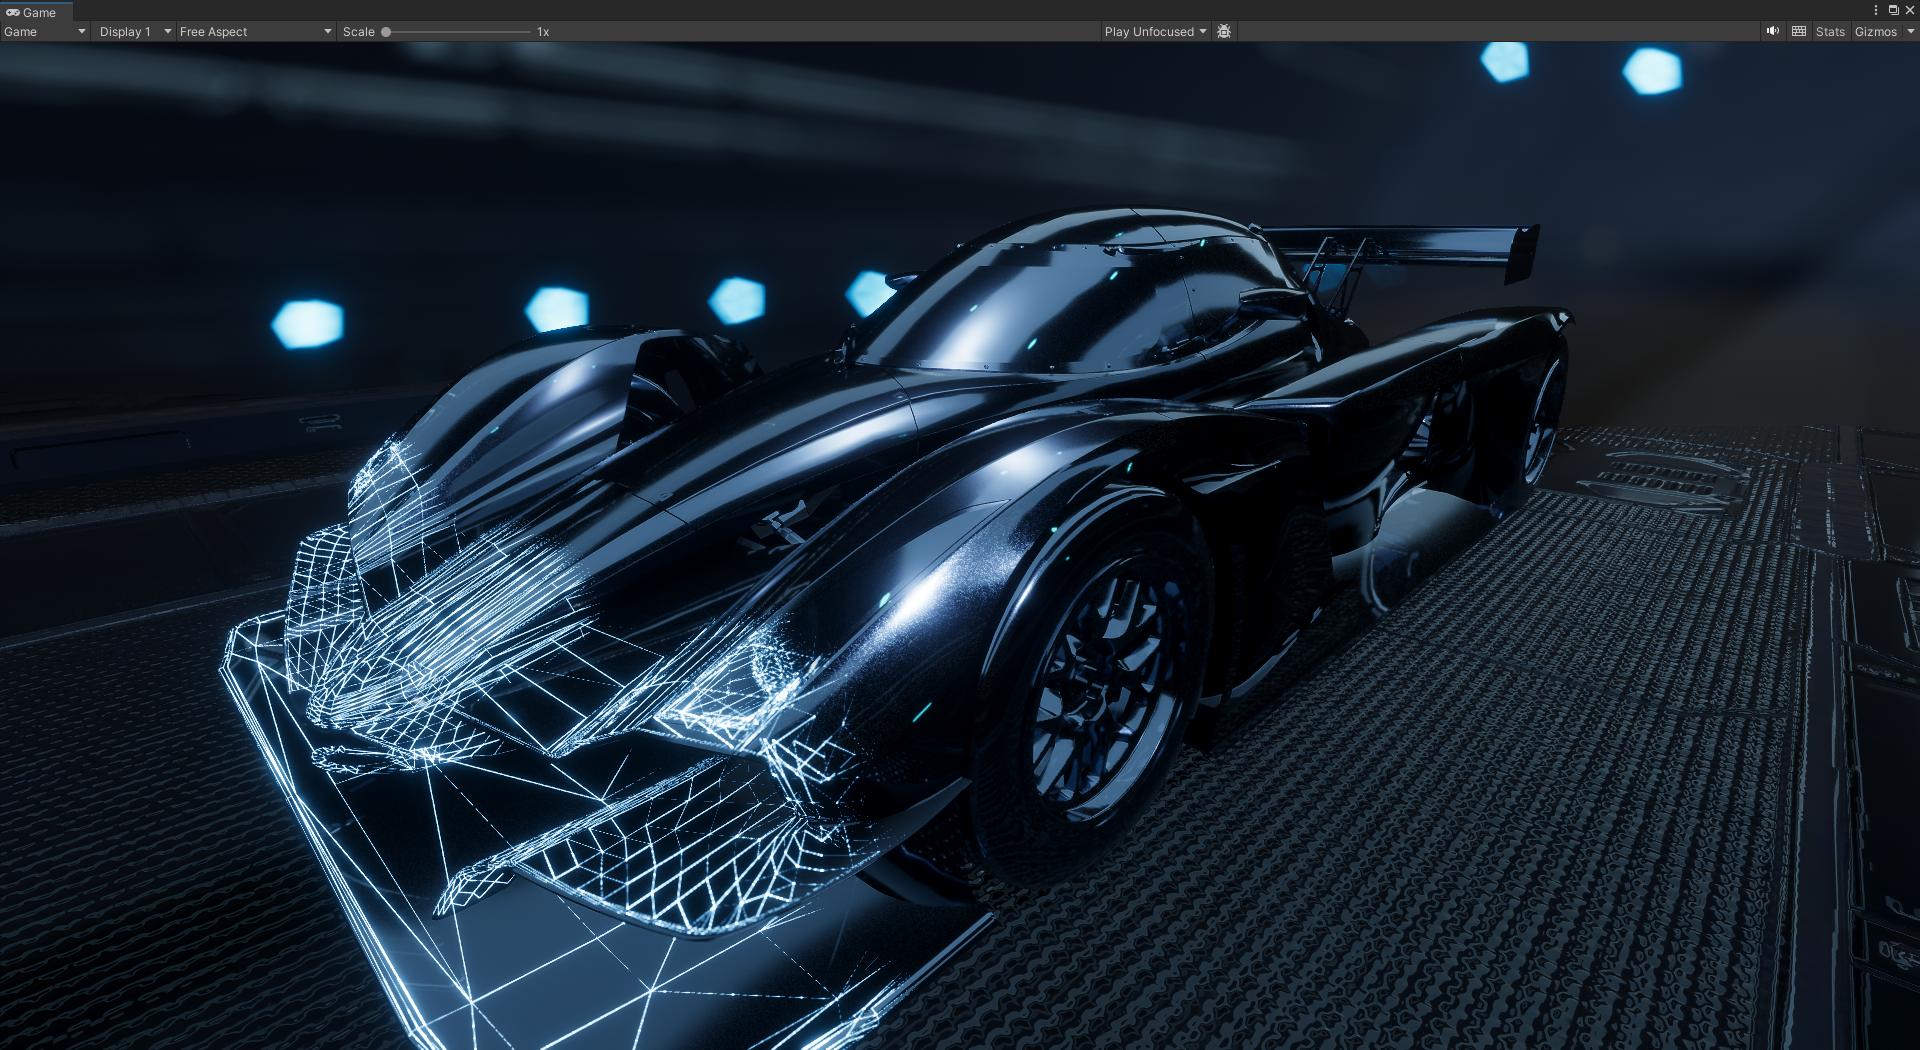This screenshot has height=1050, width=1920.
Task: Maximize the Game panel window
Action: coord(1893,11)
